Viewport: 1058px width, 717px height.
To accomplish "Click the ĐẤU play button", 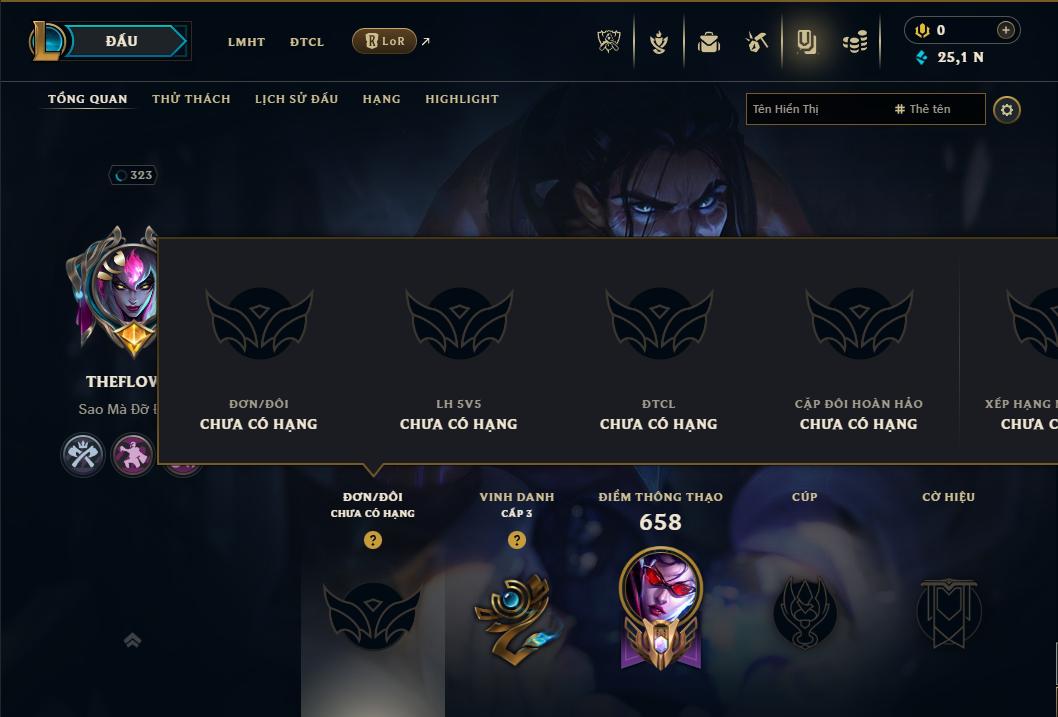I will click(x=122, y=41).
